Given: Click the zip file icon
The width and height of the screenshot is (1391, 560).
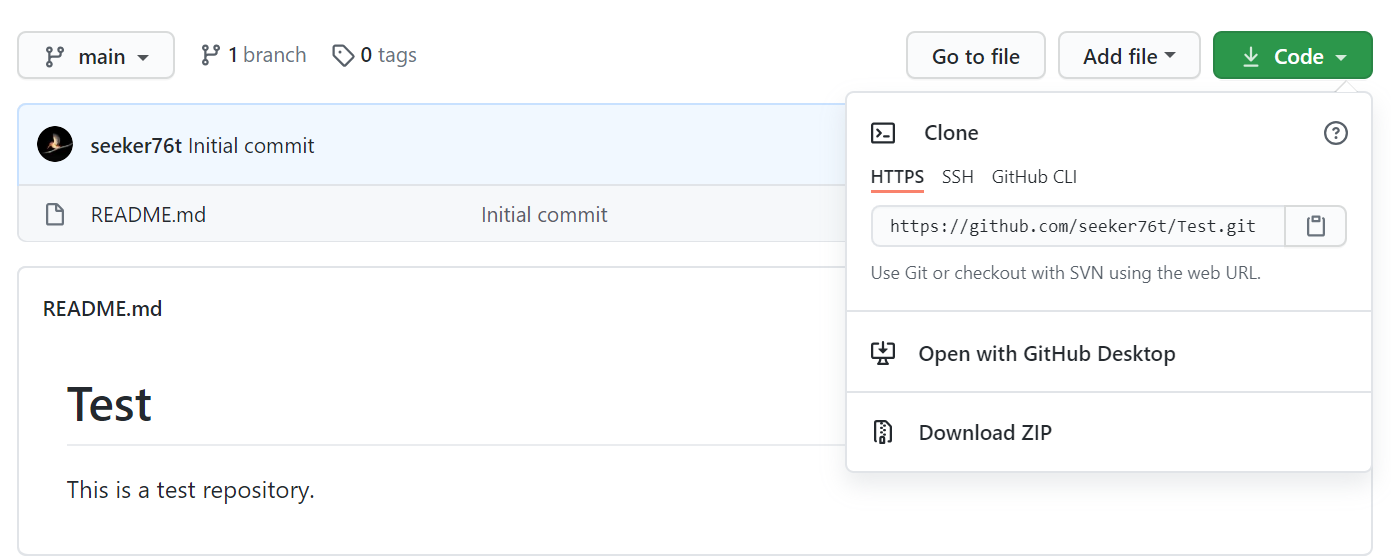Looking at the screenshot, I should (883, 432).
